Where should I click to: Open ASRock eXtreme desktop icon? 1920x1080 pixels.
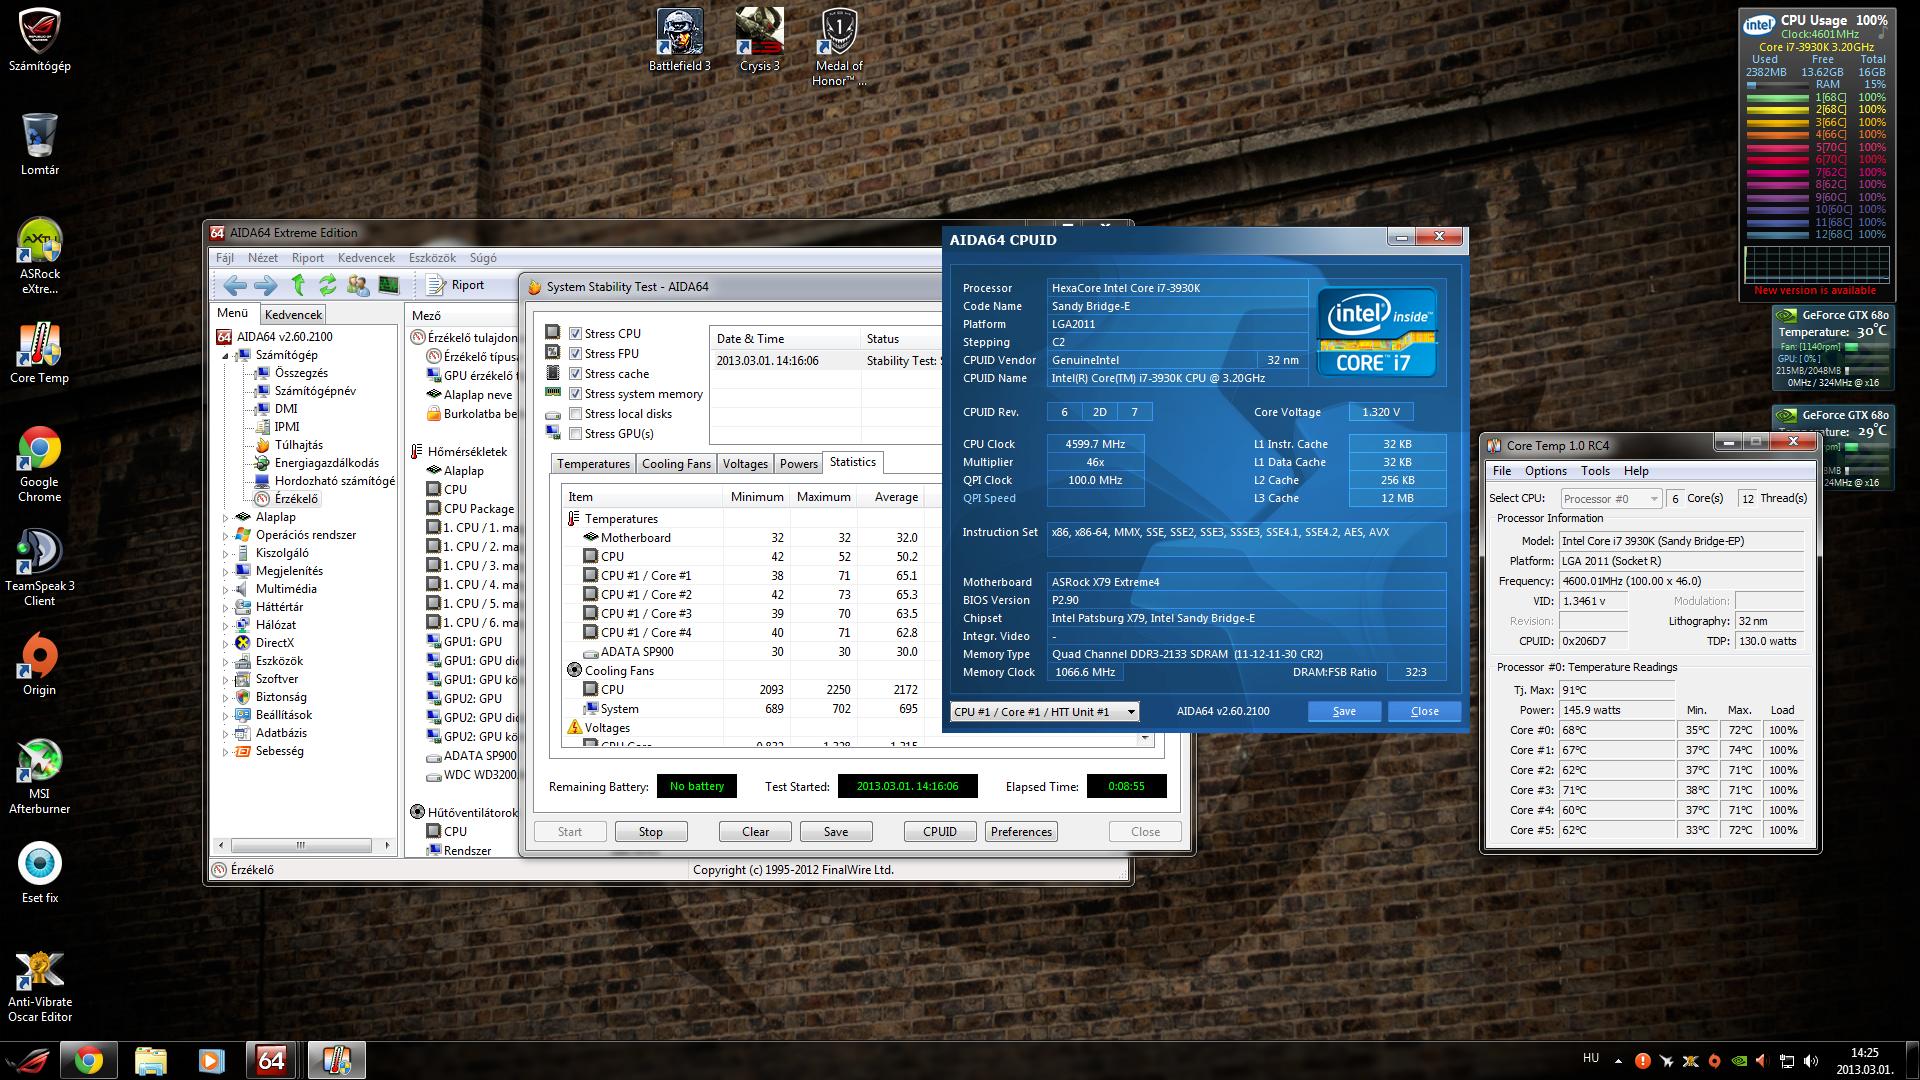tap(39, 256)
